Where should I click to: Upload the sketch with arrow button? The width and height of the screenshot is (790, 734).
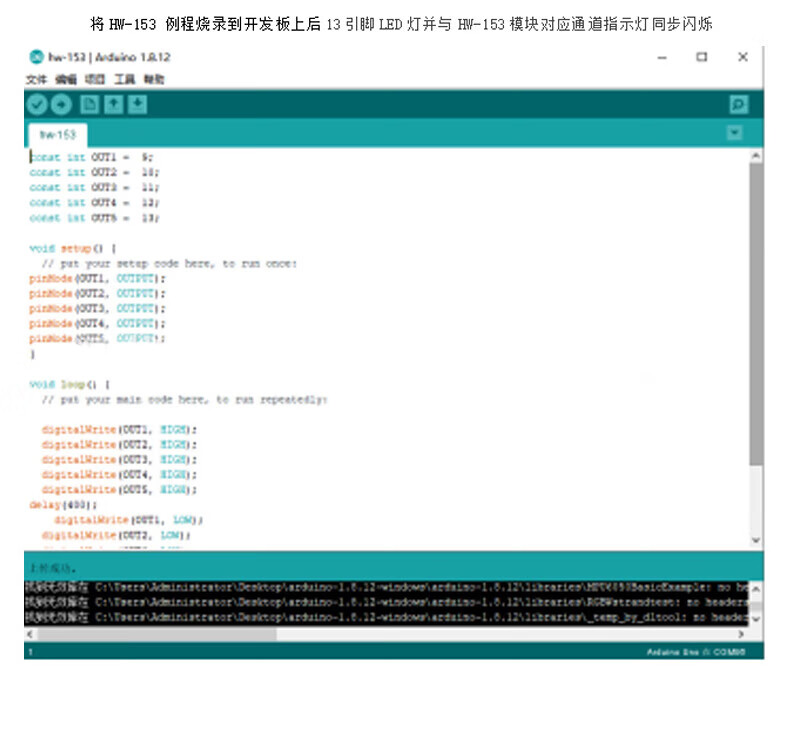point(61,104)
